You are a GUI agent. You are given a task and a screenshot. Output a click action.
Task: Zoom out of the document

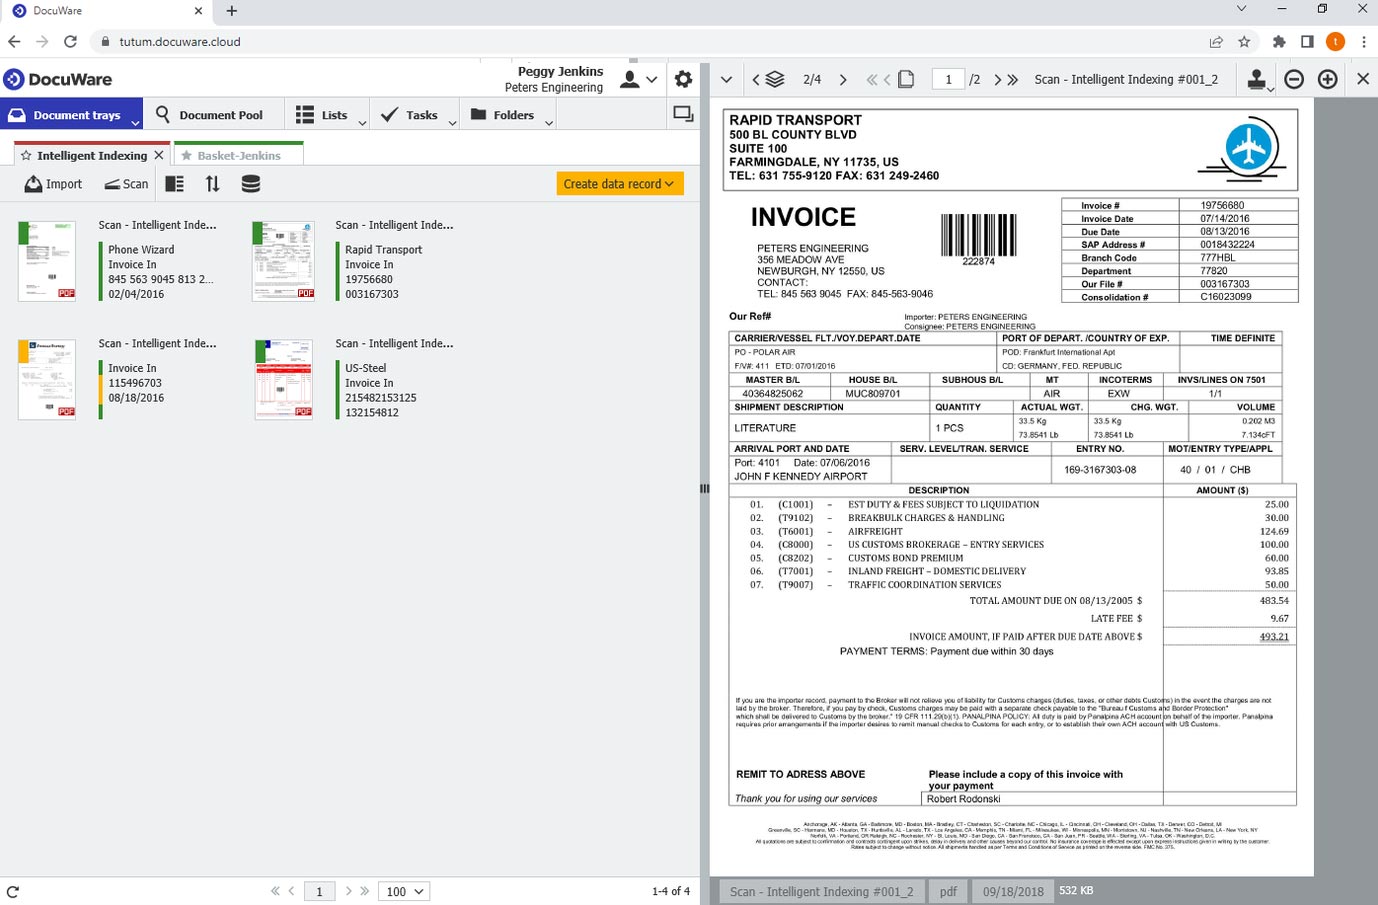[1294, 79]
